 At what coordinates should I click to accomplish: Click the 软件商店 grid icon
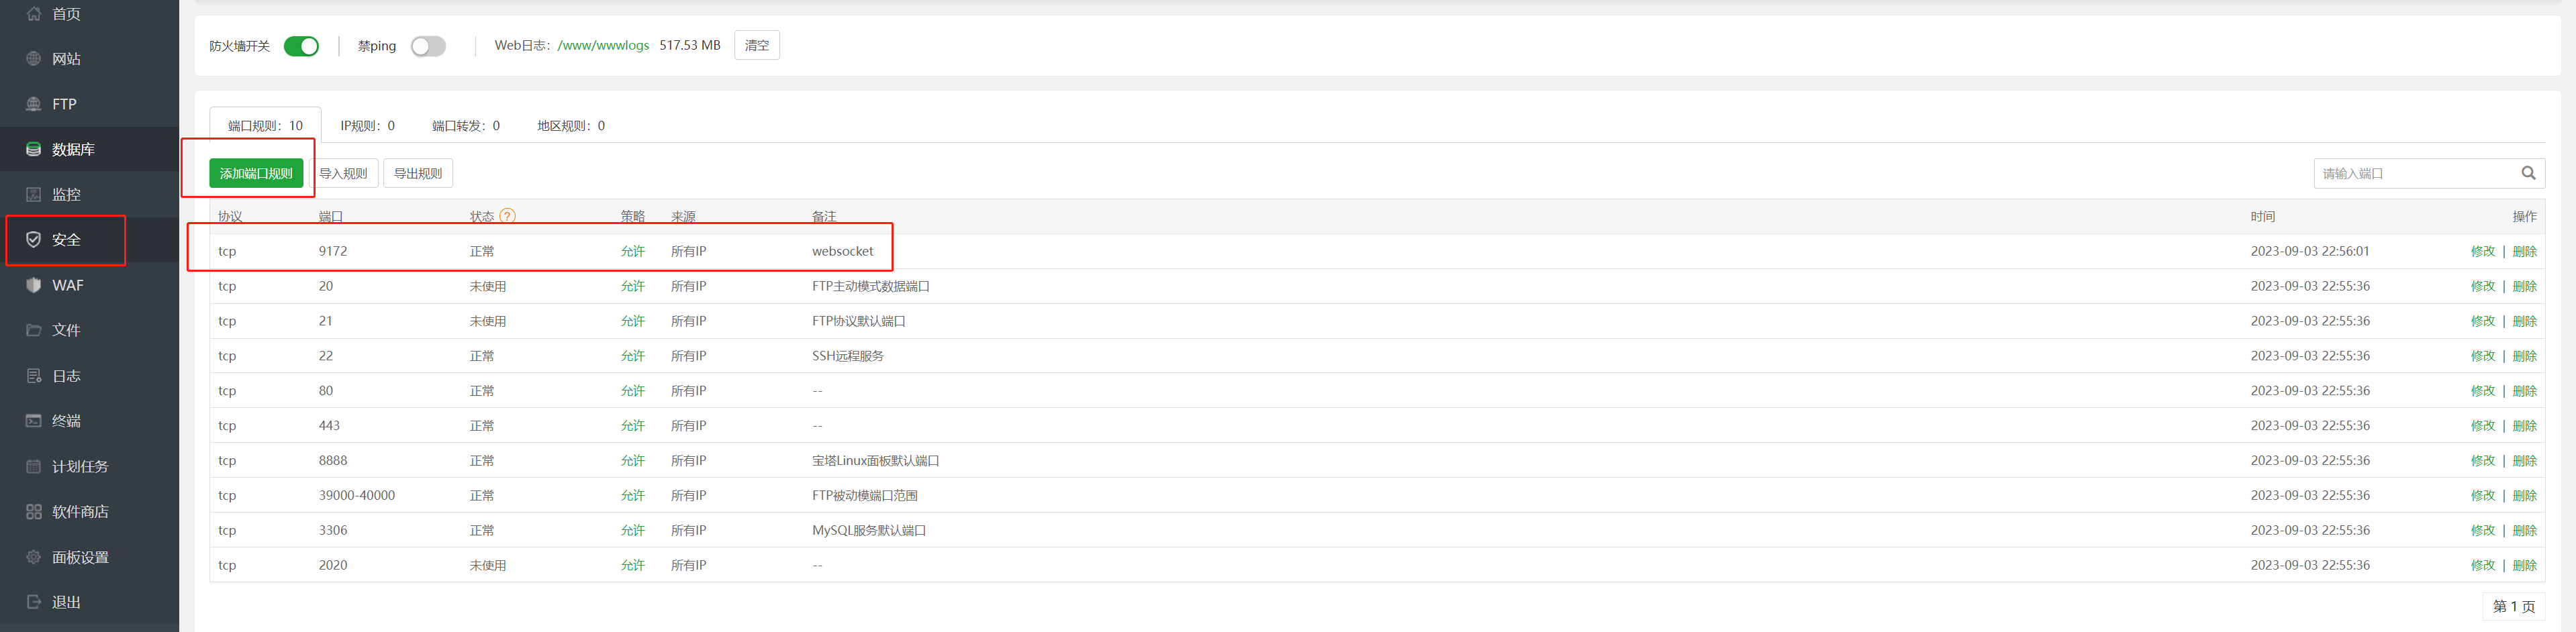[33, 512]
